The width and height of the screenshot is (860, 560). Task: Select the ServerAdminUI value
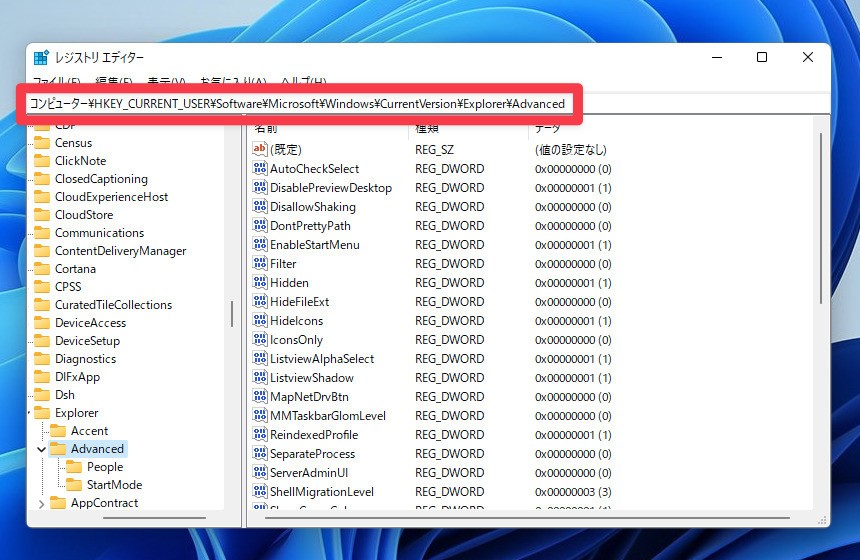[309, 473]
